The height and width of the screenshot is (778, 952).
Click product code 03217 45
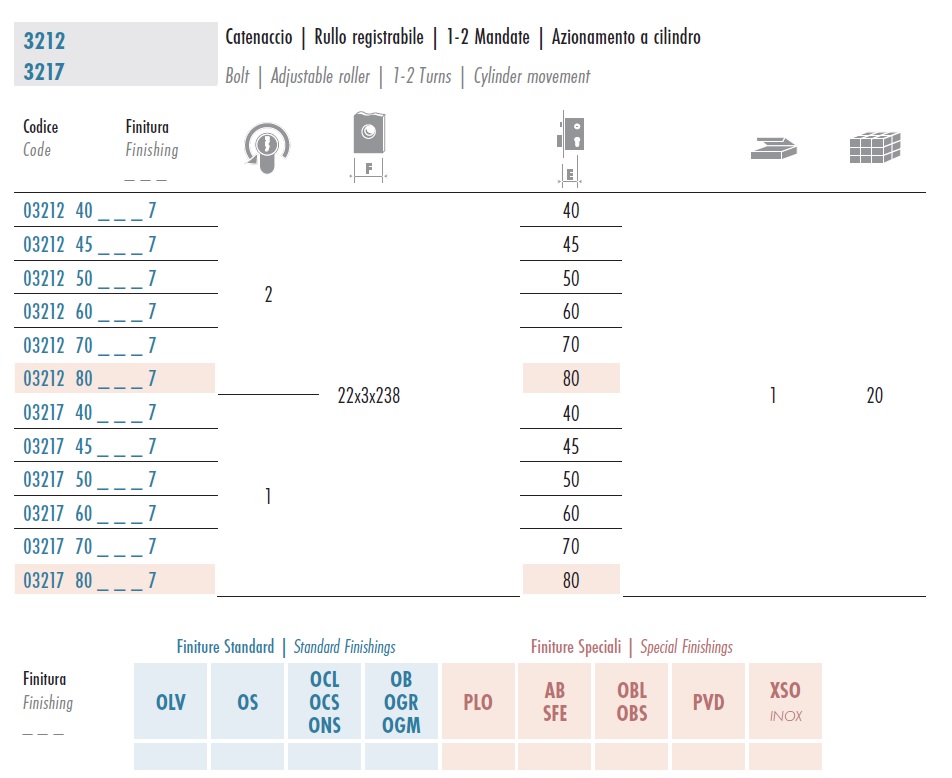coord(90,446)
